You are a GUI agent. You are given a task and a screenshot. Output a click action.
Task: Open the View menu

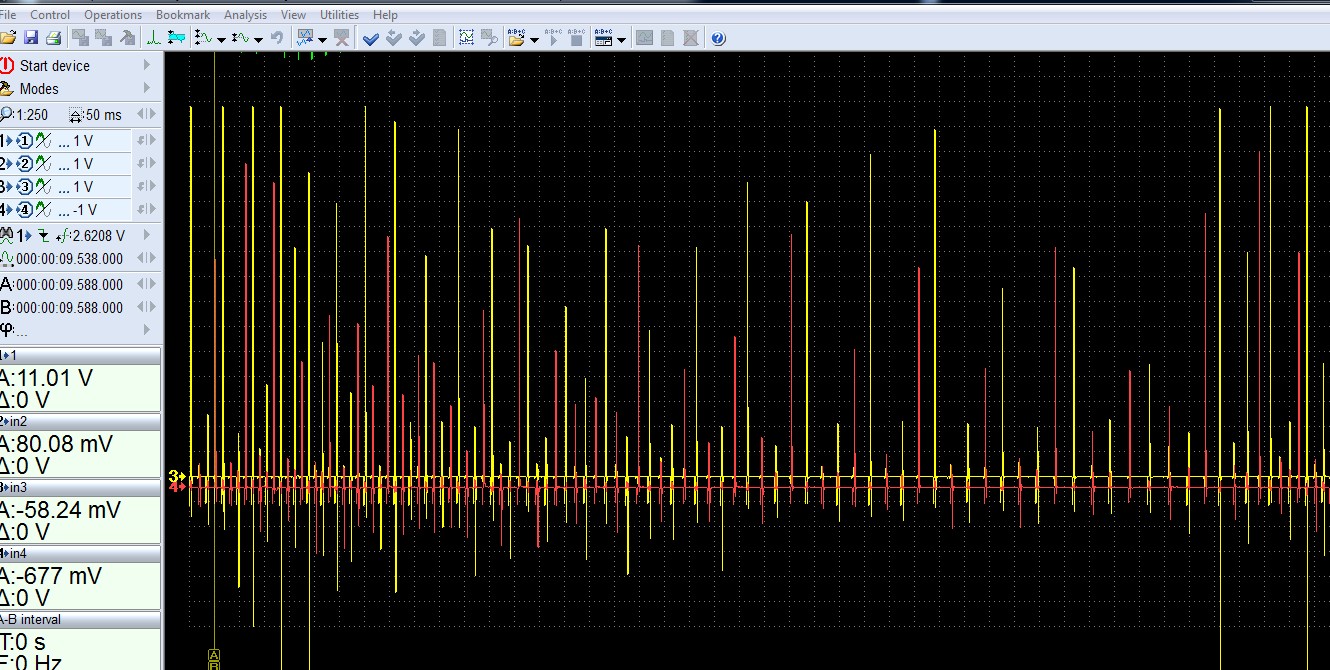pyautogui.click(x=293, y=15)
